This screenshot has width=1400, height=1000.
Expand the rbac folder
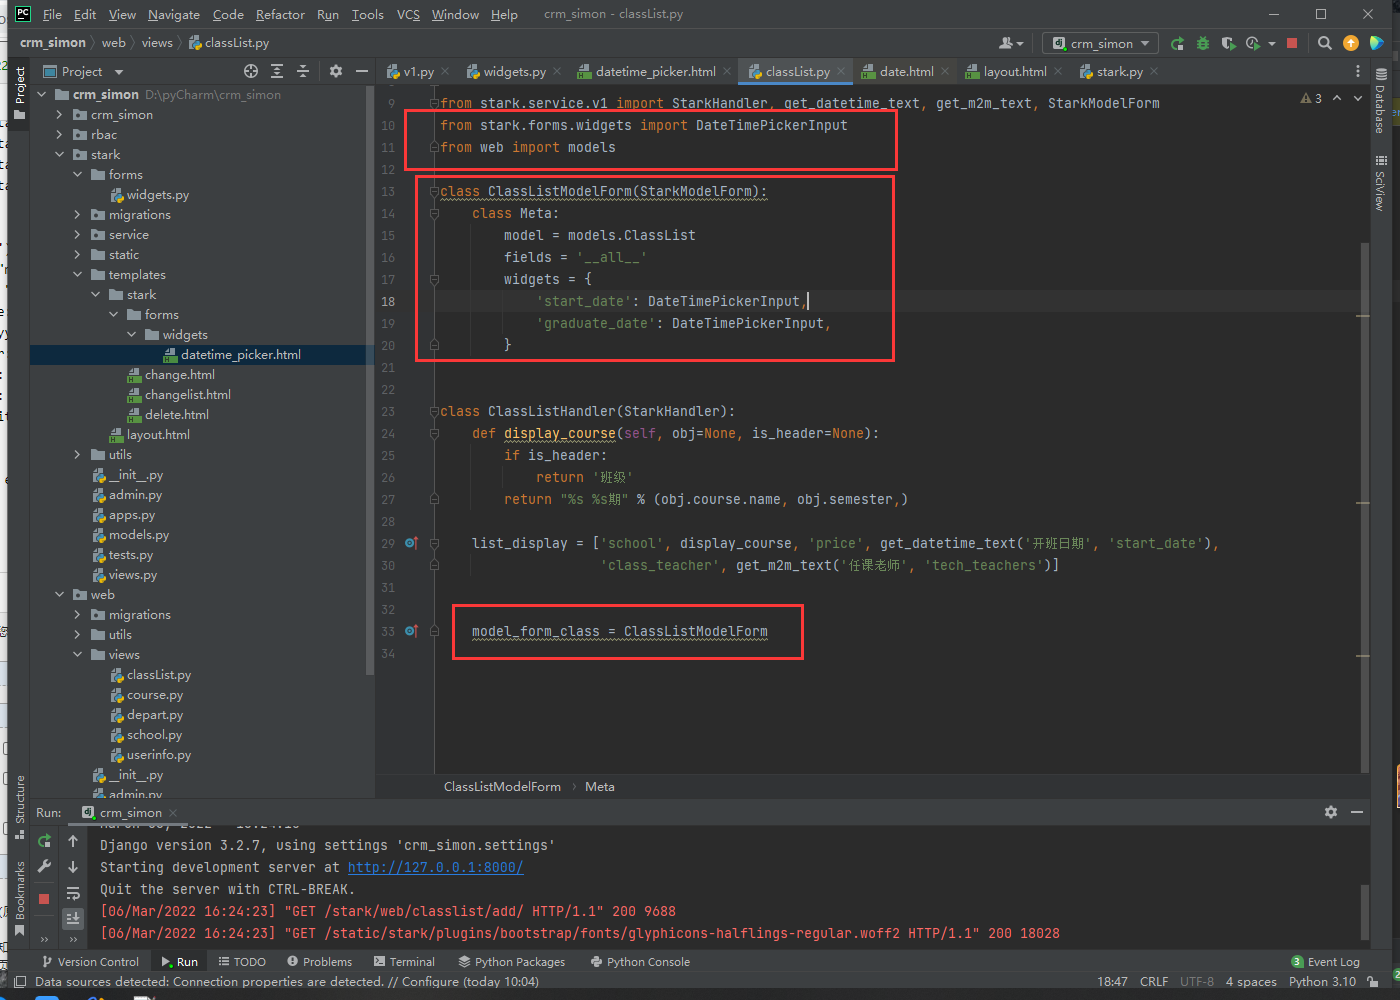tap(60, 134)
